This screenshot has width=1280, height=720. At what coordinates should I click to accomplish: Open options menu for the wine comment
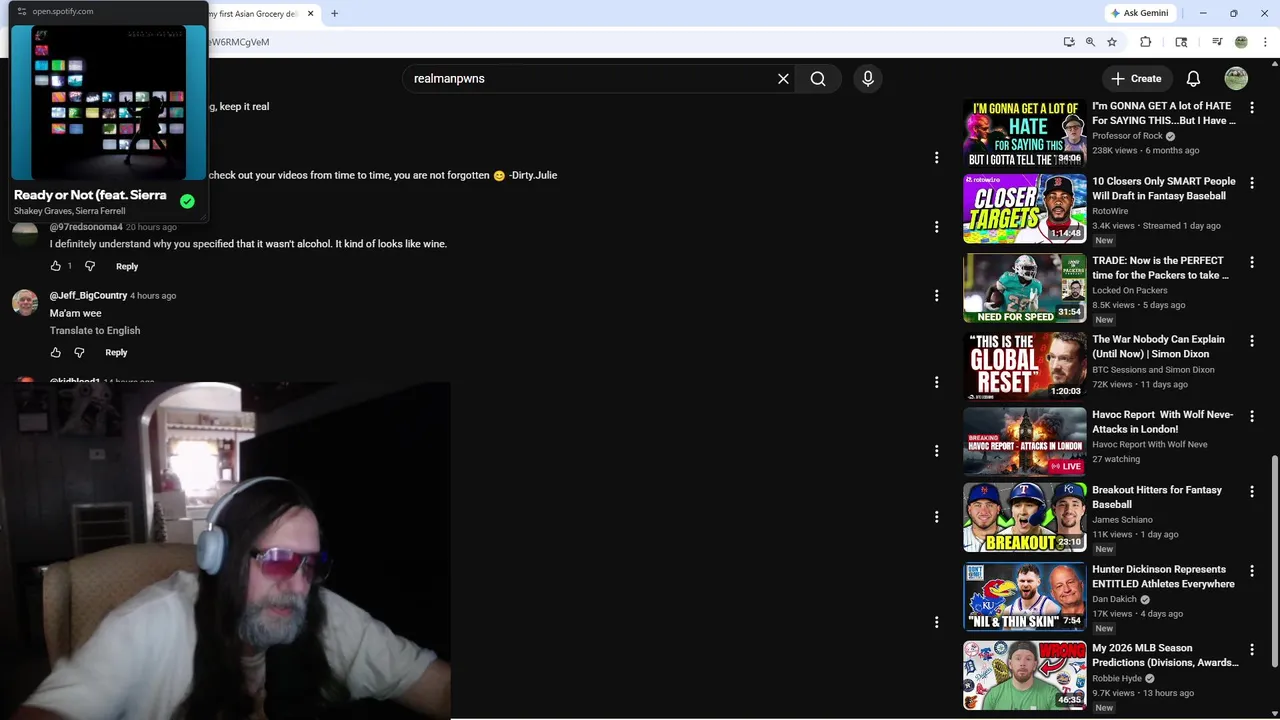(936, 226)
